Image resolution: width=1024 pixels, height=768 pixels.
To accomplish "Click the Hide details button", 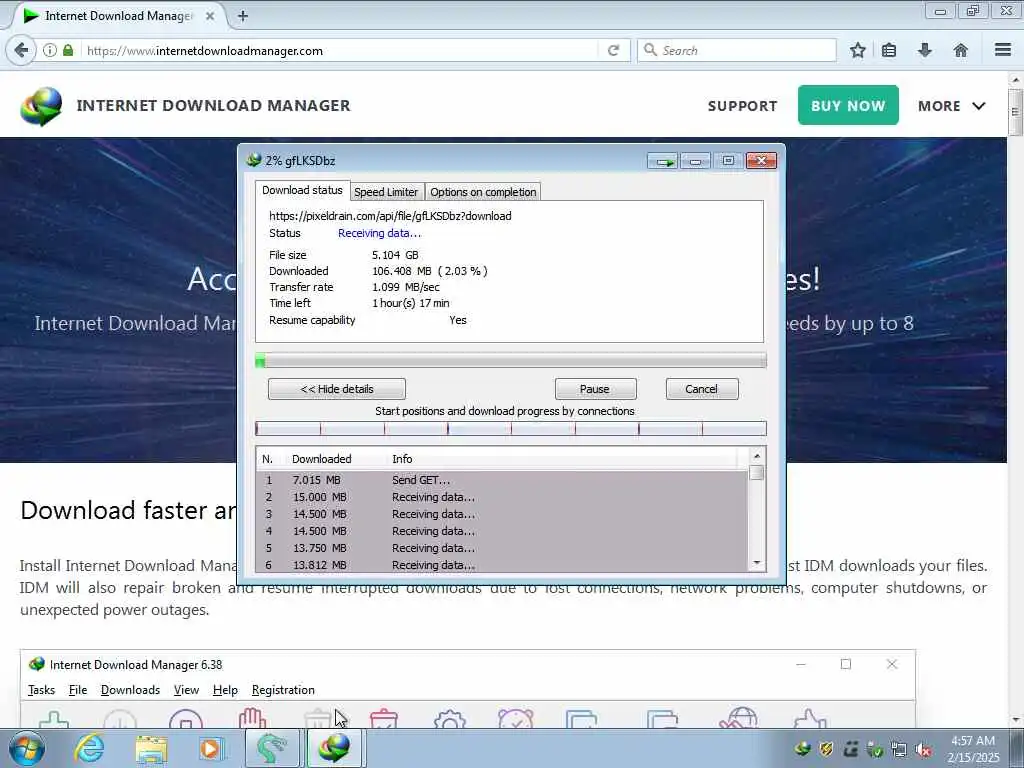I will tap(337, 389).
